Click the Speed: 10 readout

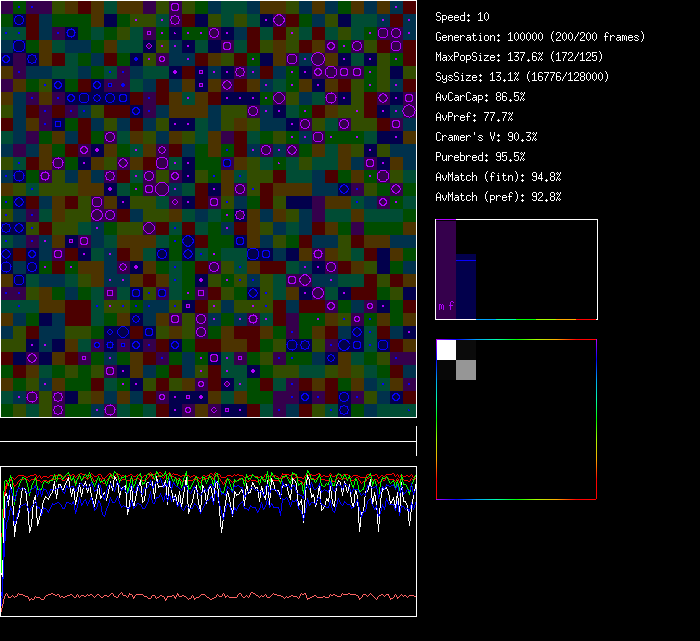pyautogui.click(x=463, y=17)
